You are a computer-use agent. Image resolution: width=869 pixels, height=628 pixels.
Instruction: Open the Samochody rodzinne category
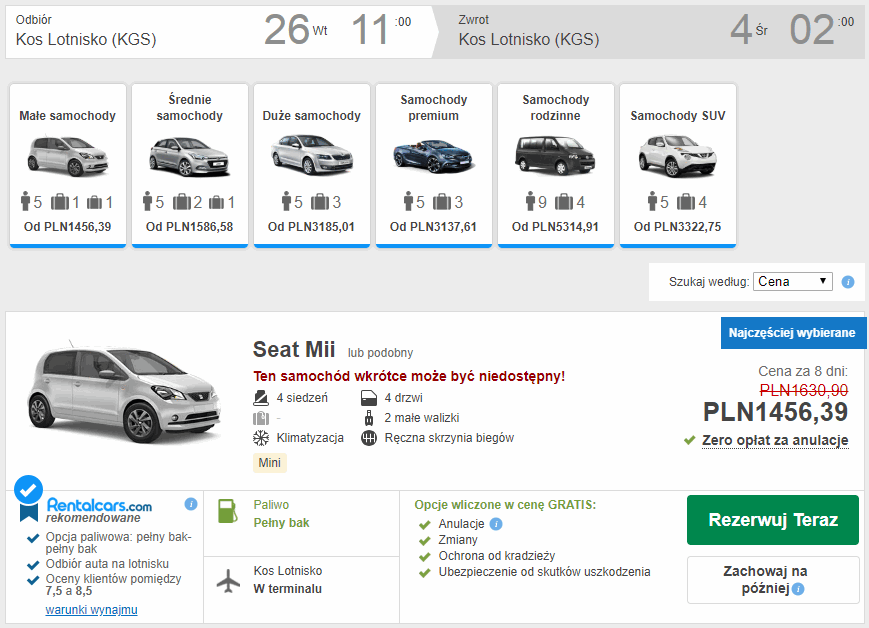pyautogui.click(x=556, y=165)
